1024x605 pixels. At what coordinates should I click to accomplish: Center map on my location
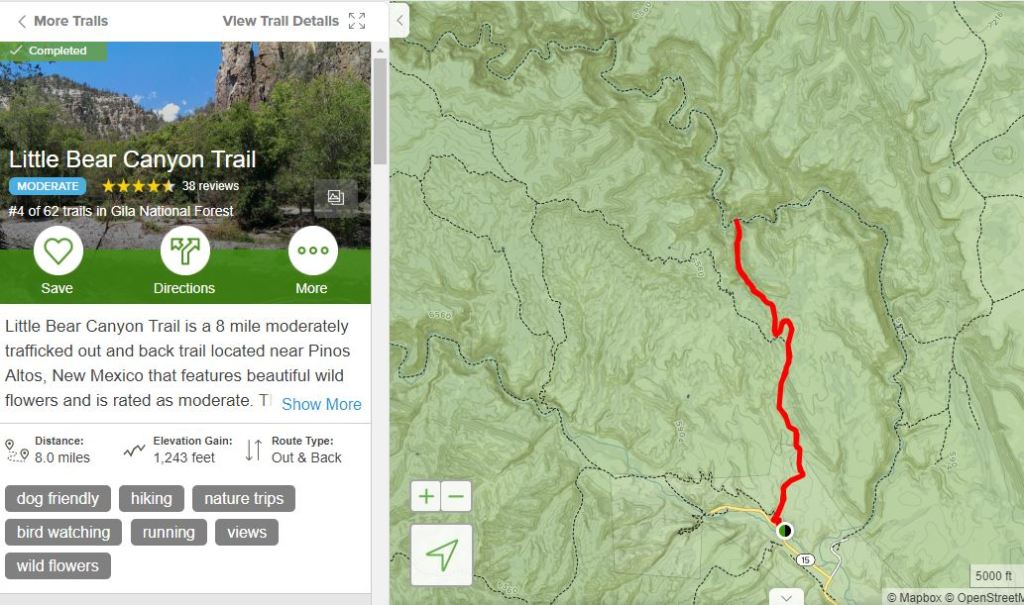[441, 554]
